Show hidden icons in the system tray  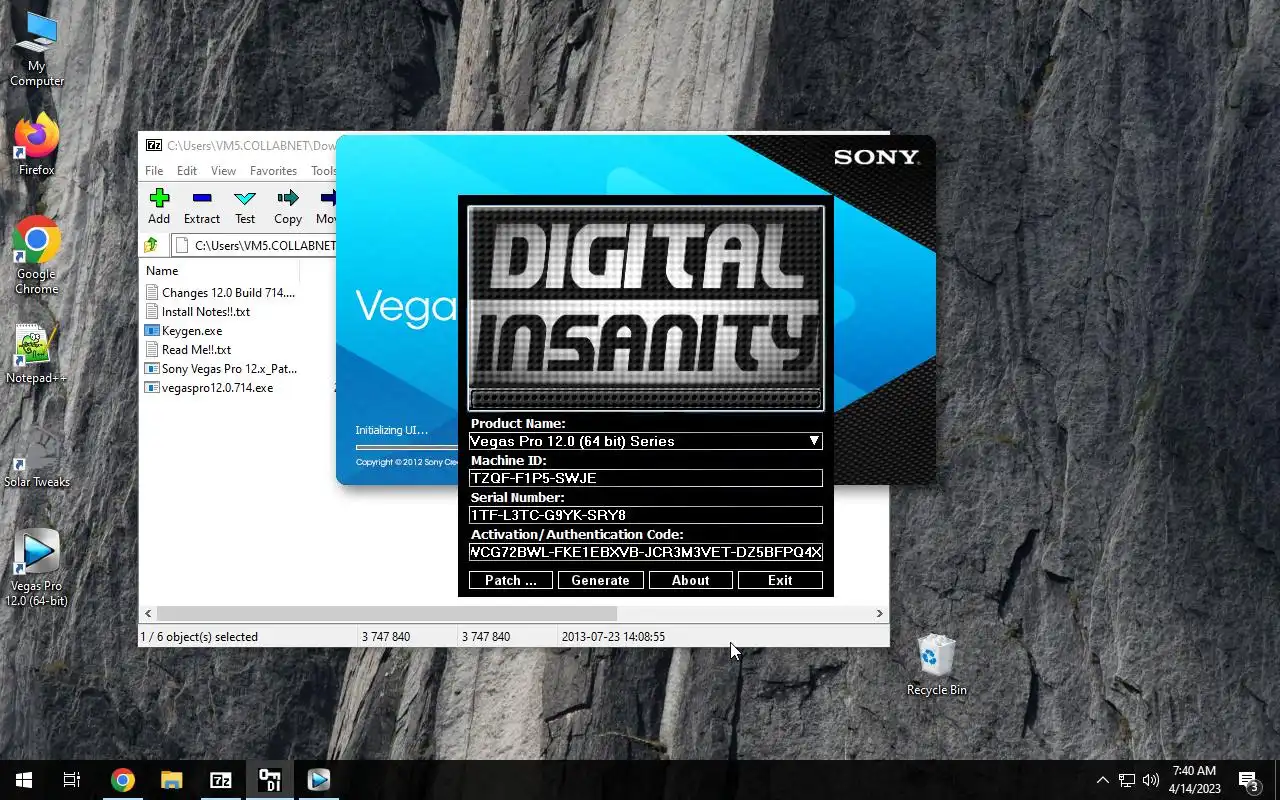[1103, 780]
